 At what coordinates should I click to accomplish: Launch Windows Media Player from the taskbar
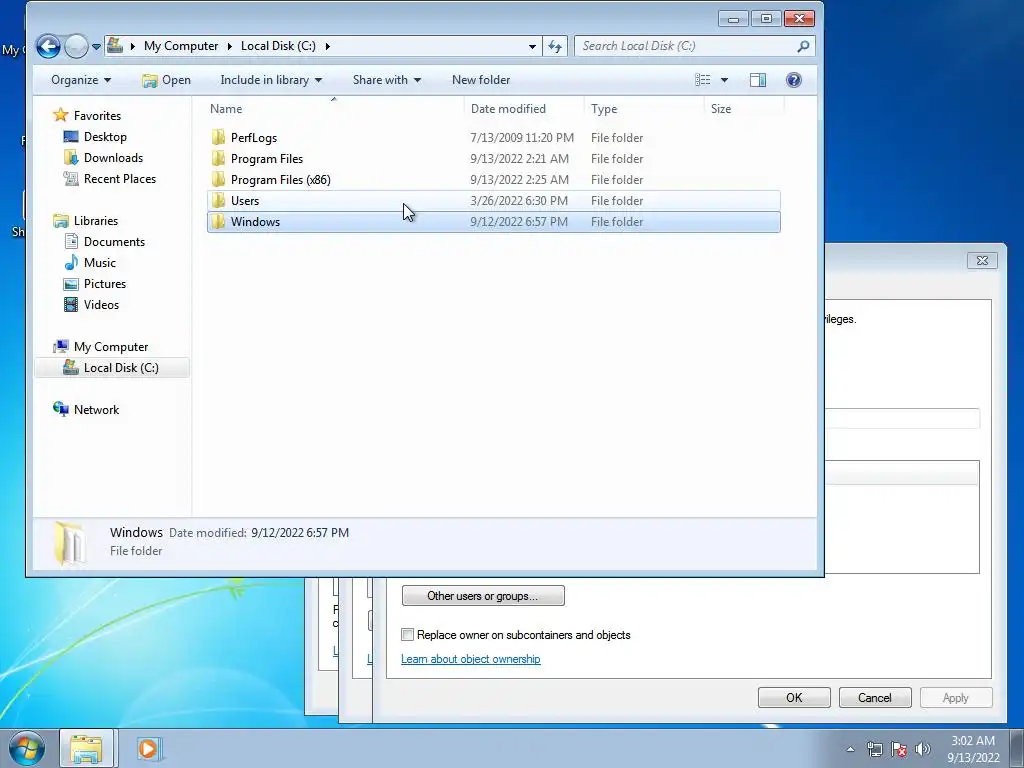(x=149, y=748)
